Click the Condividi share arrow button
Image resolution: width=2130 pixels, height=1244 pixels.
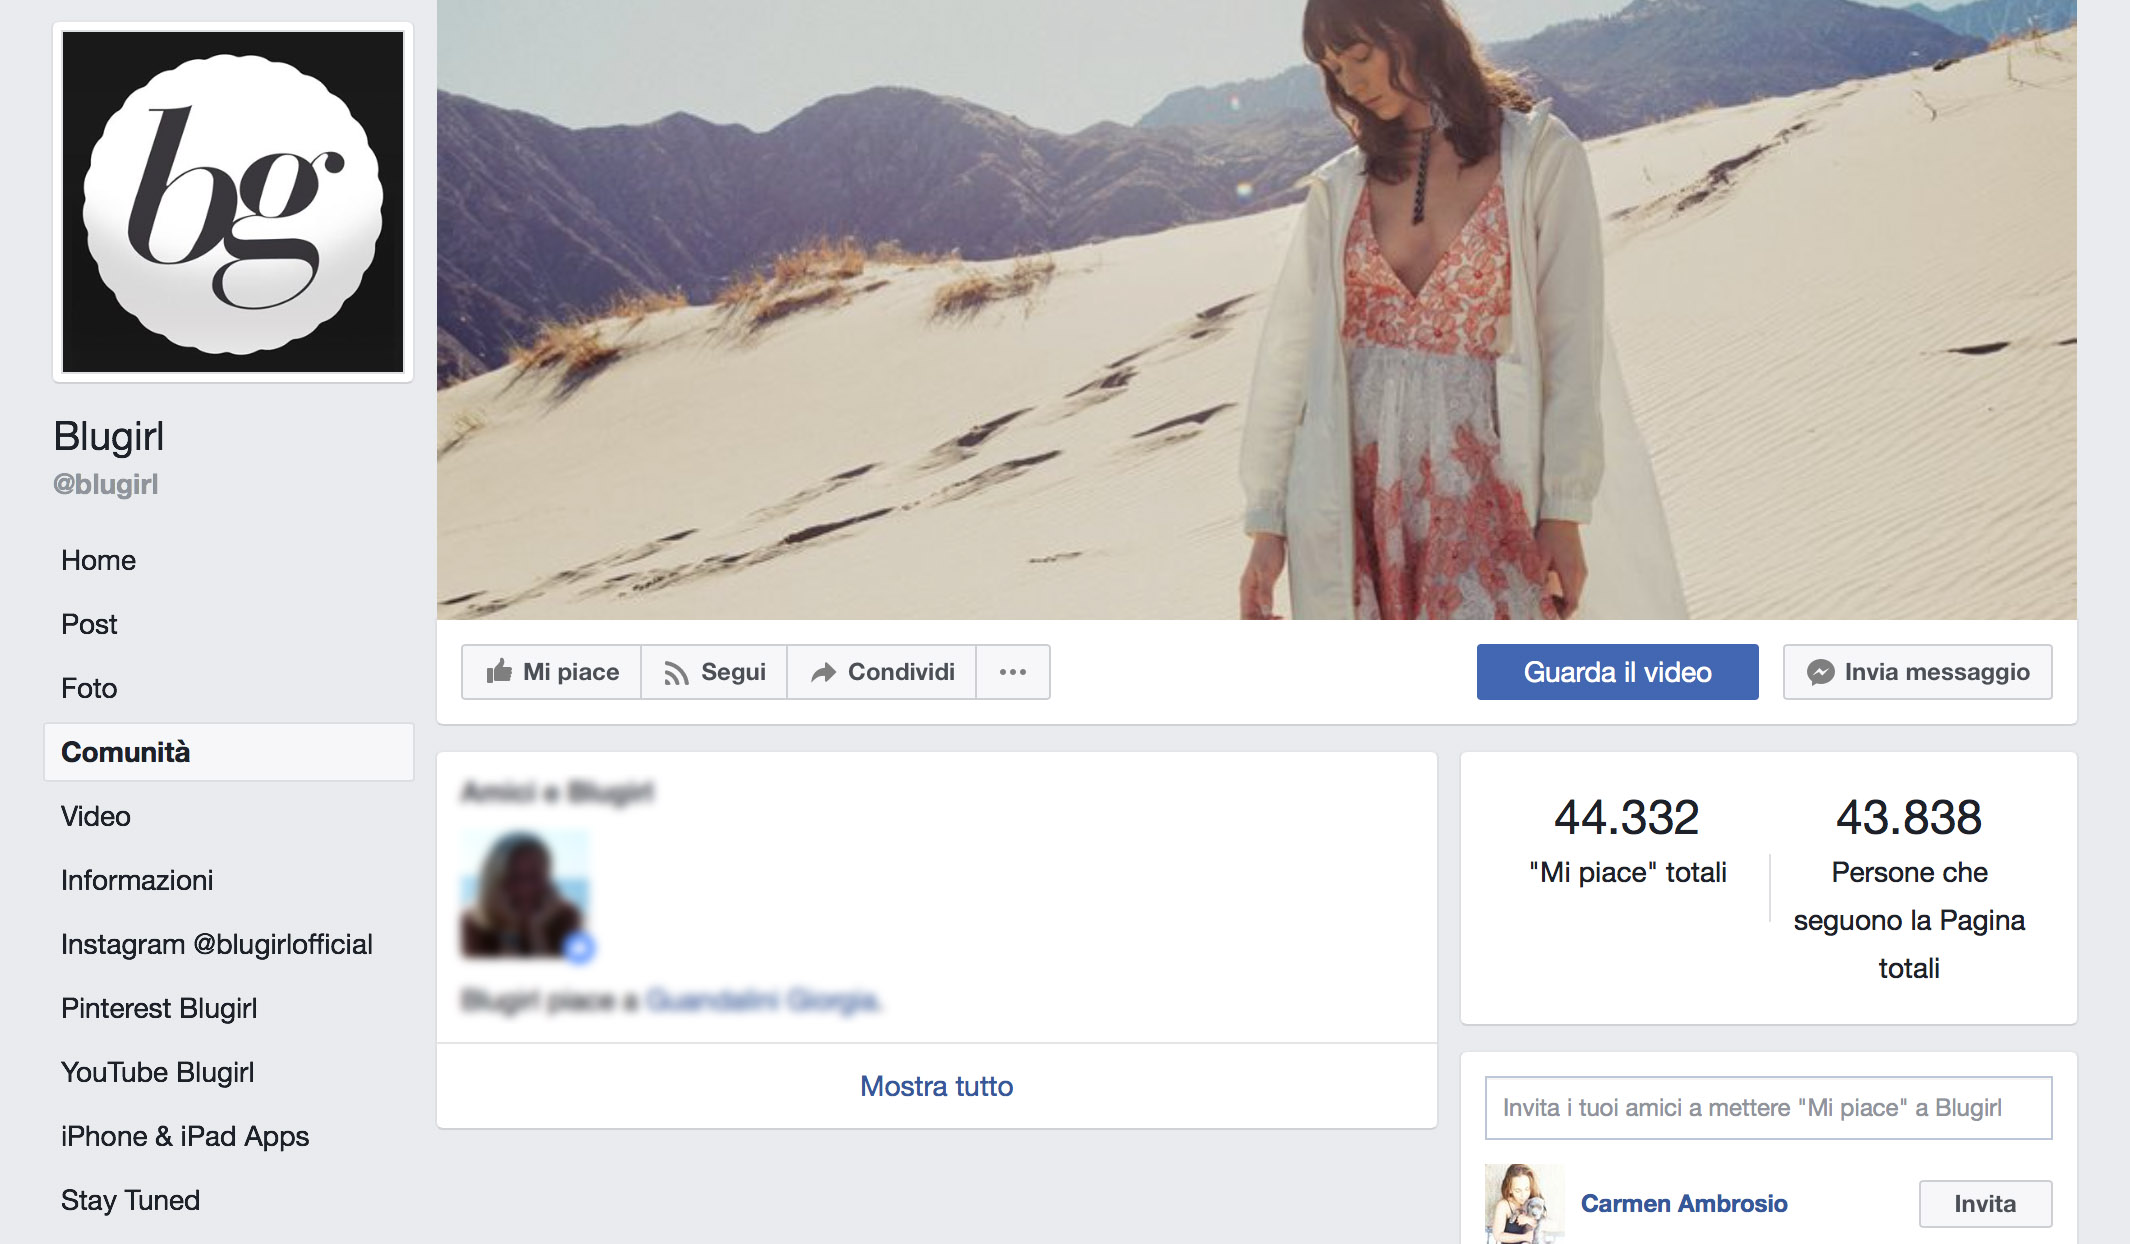882,672
